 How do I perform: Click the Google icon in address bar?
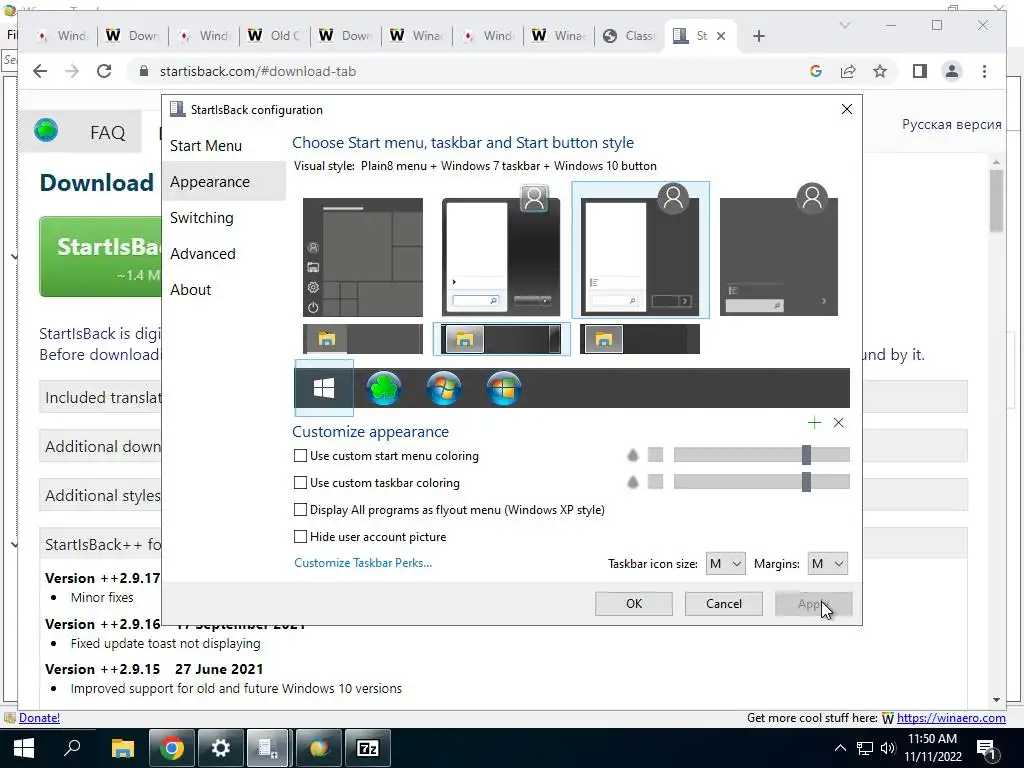point(816,71)
